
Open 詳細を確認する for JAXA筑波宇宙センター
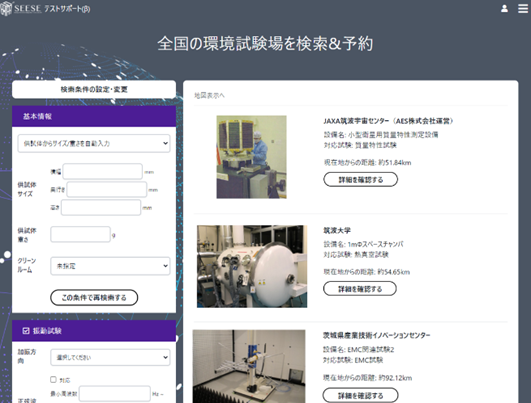pyautogui.click(x=361, y=179)
